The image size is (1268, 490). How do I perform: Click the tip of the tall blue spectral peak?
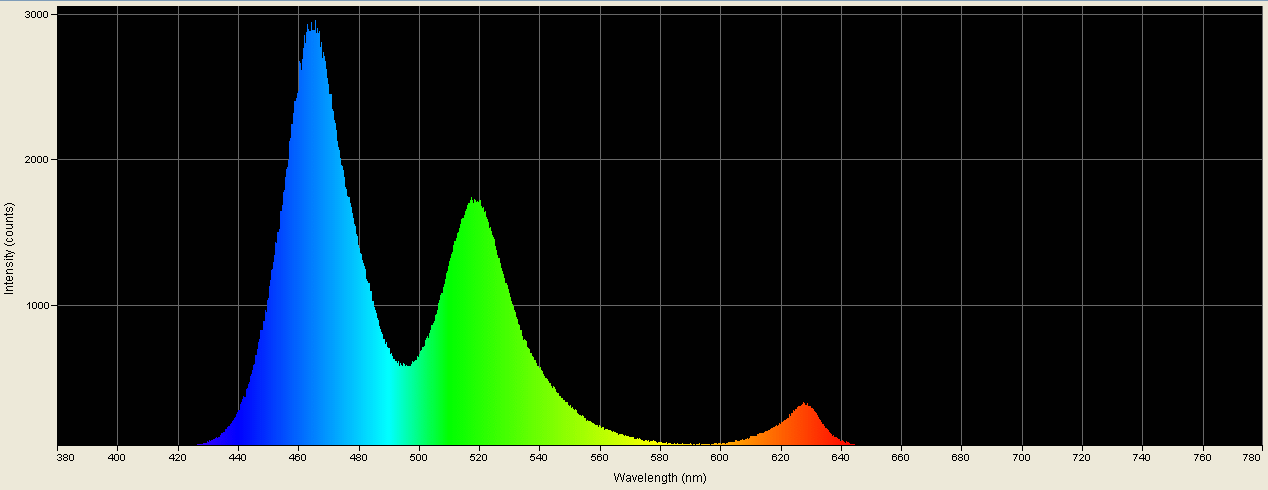(313, 27)
